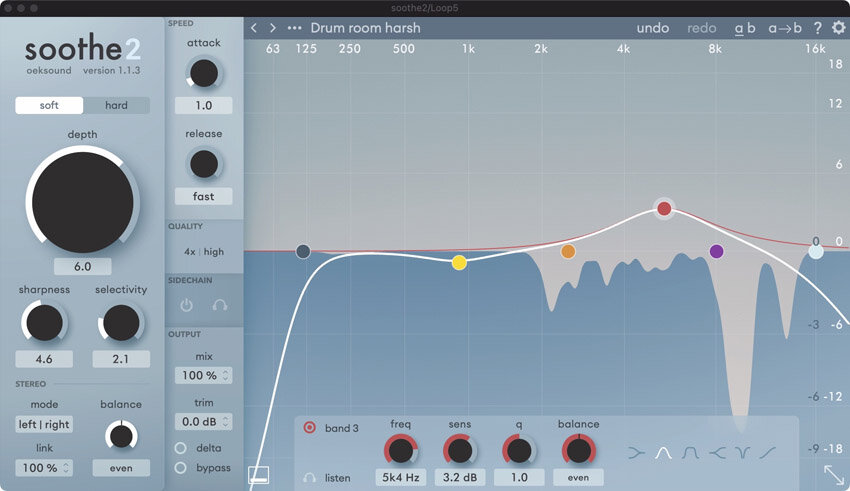850x491 pixels.
Task: Enable the delta option
Action: pyautogui.click(x=181, y=448)
